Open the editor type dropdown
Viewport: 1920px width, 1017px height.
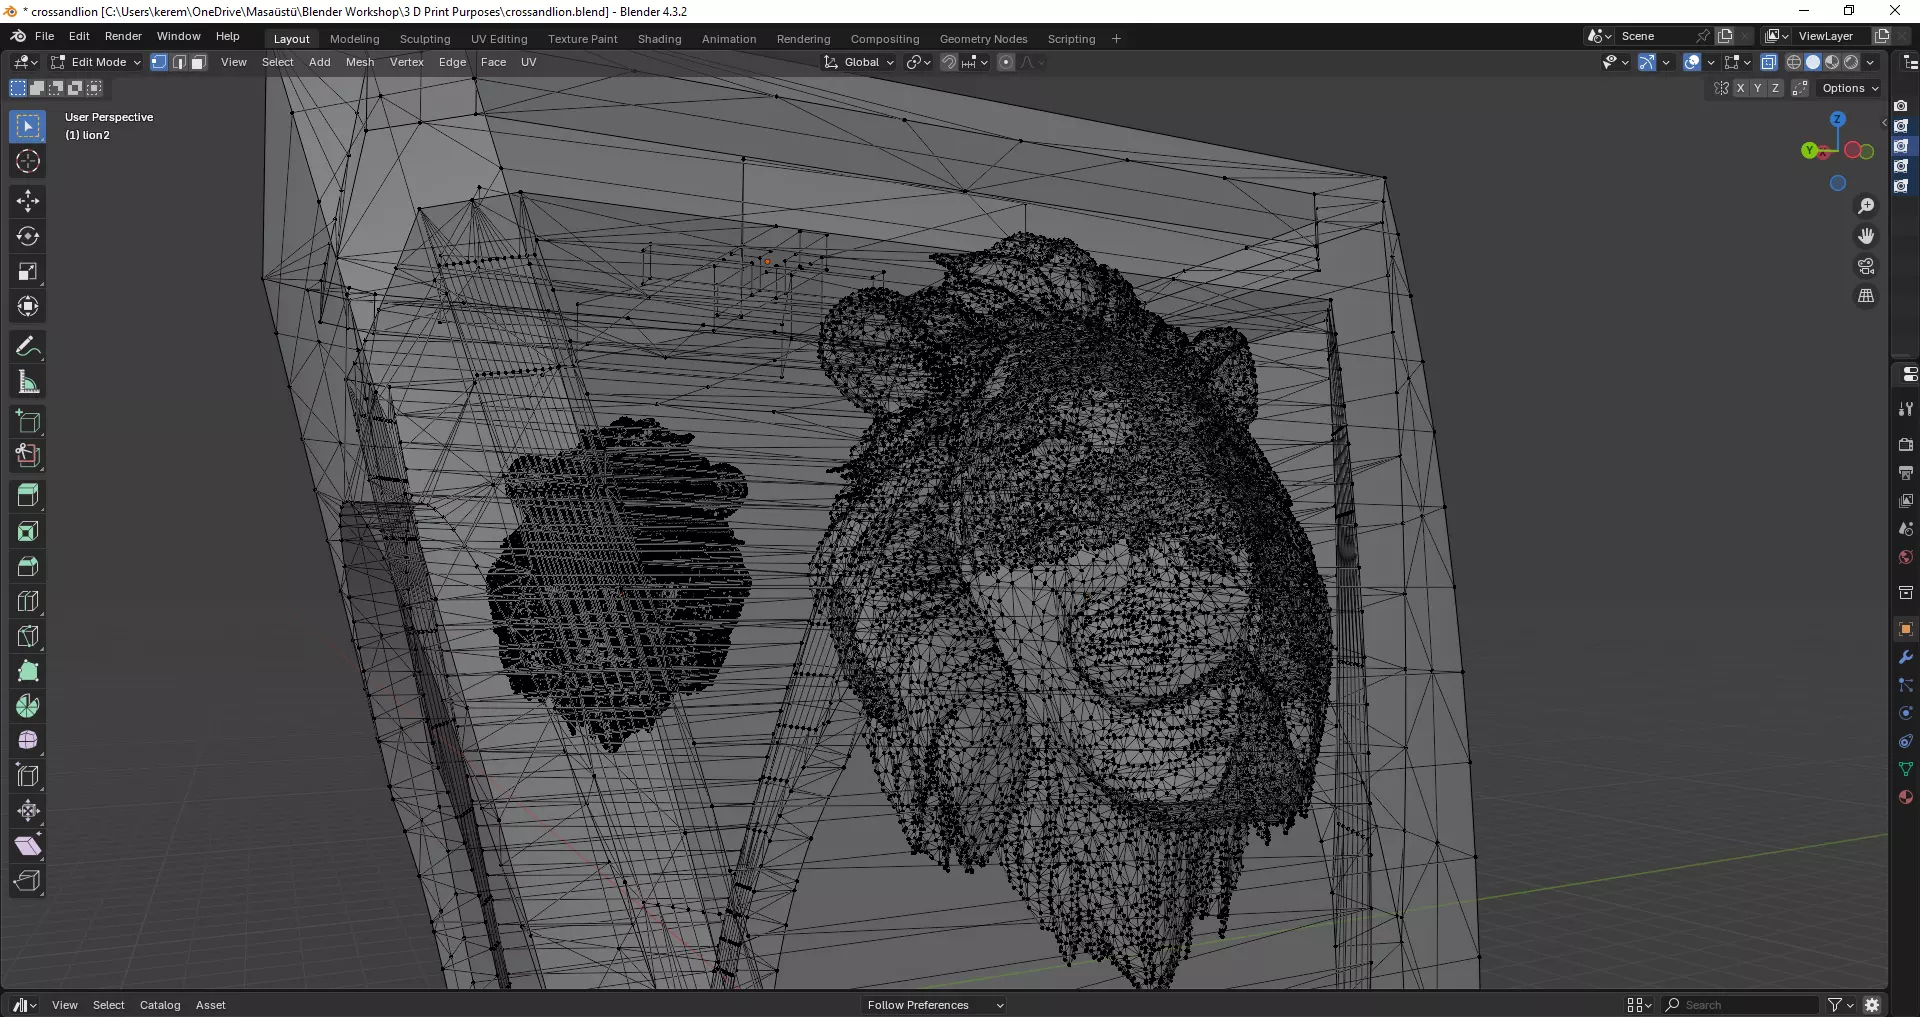tap(25, 62)
